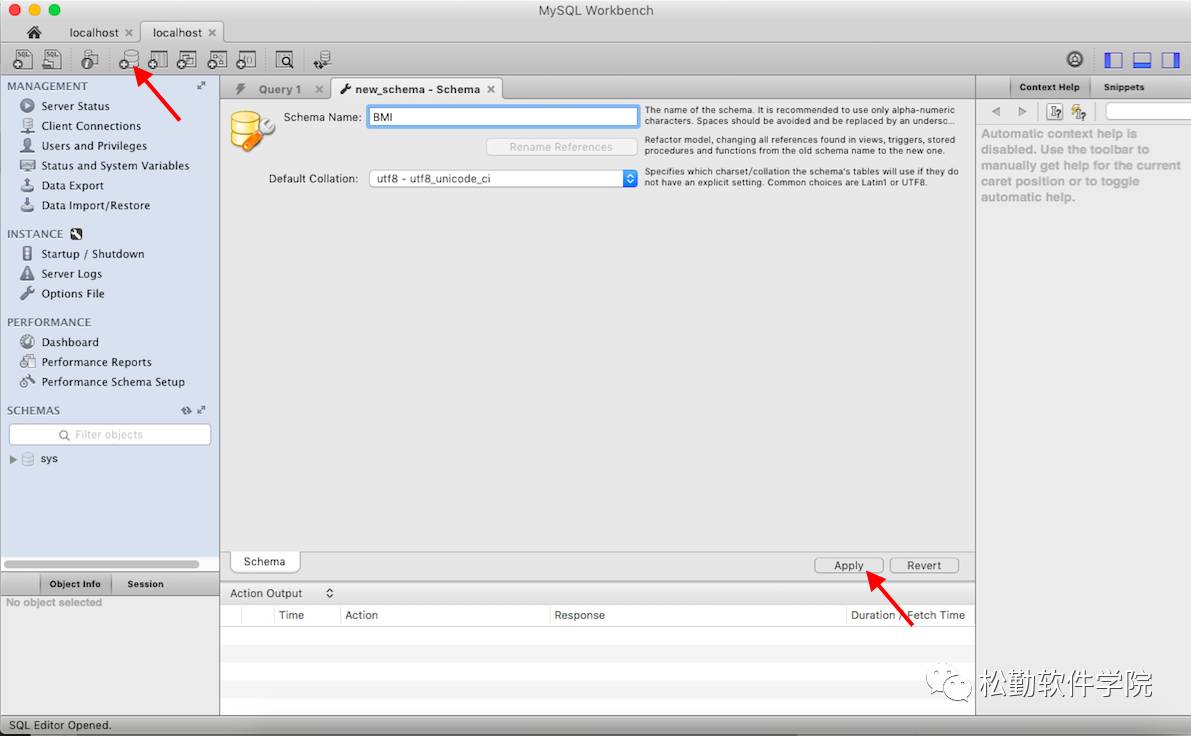
Task: Select the sys schema
Action: point(49,459)
